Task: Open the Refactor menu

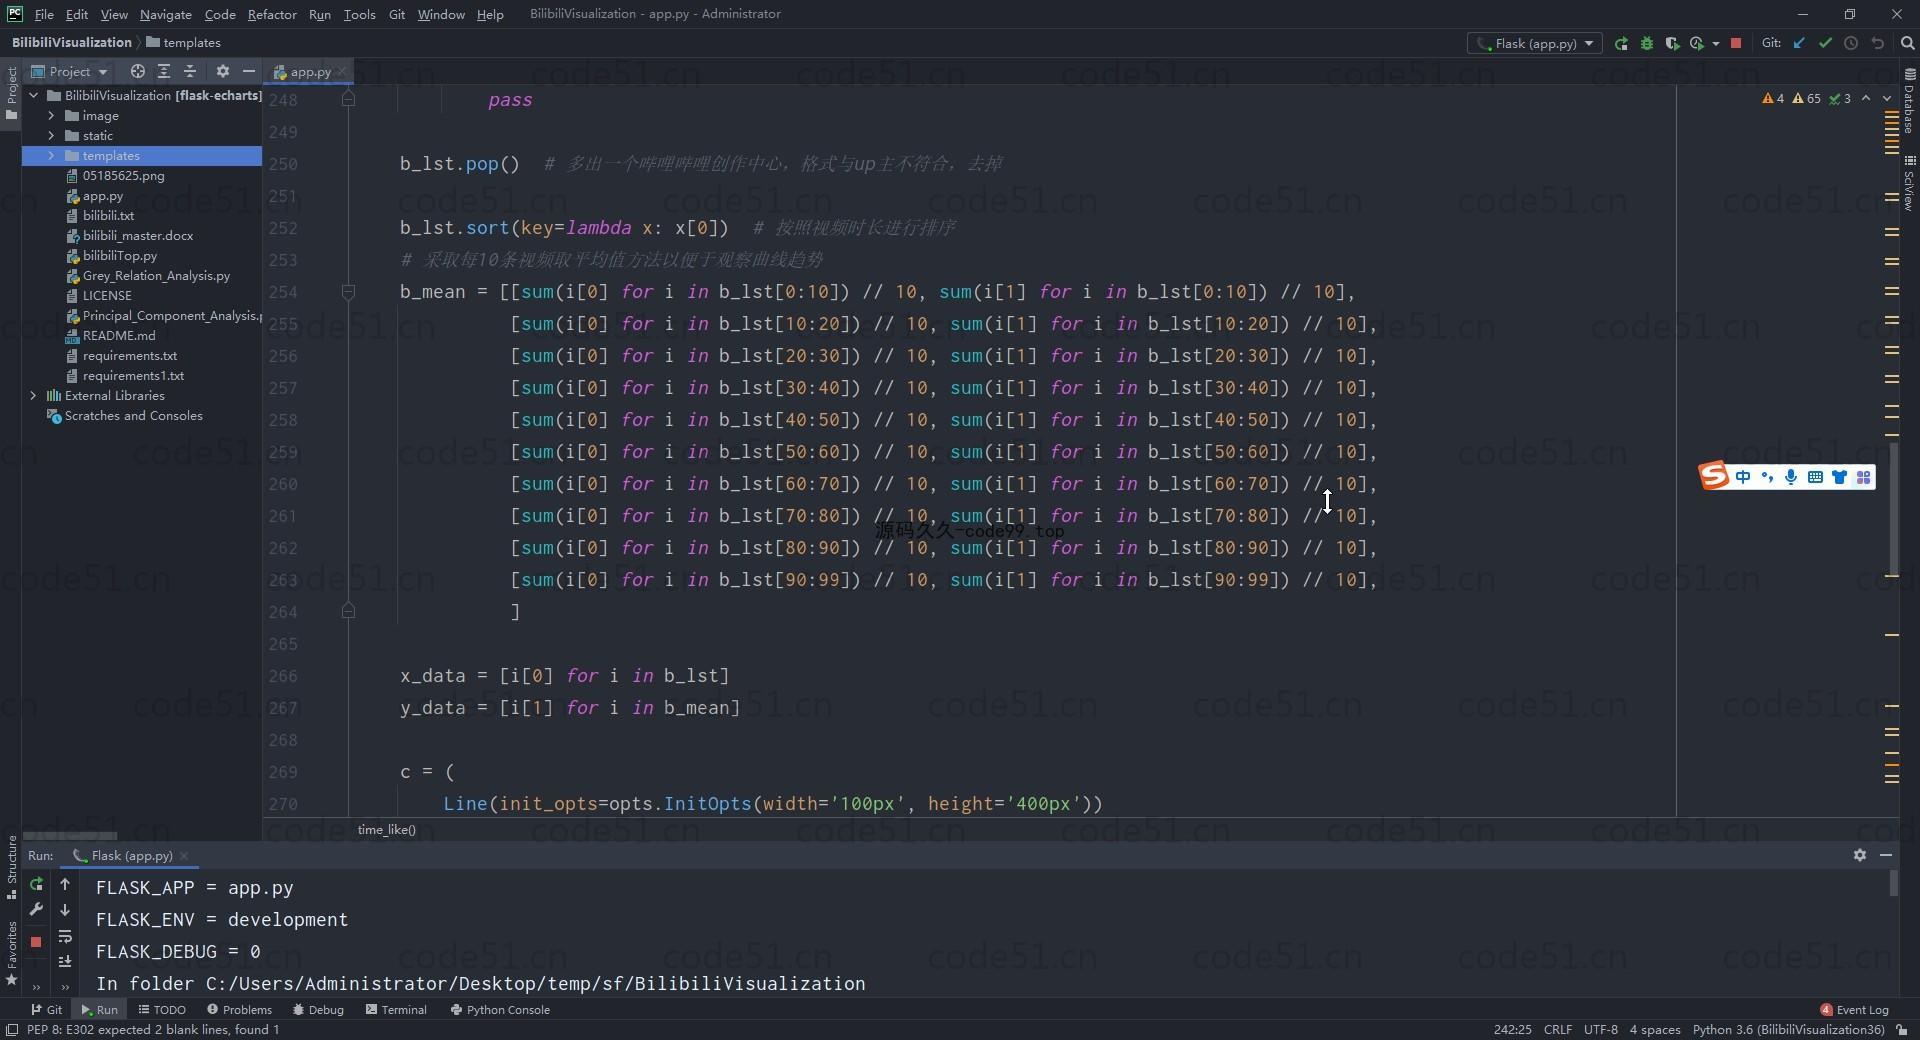Action: pos(272,14)
